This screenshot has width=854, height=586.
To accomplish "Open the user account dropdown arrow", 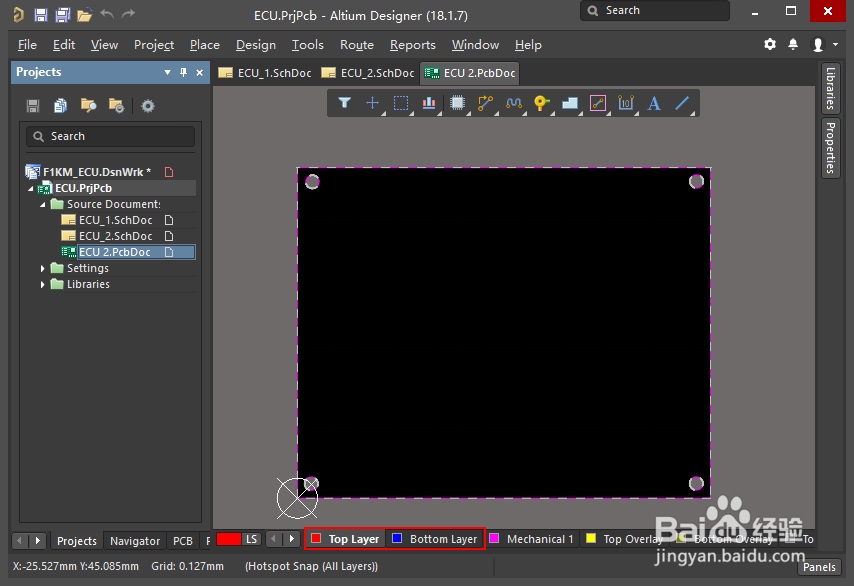I will (835, 45).
